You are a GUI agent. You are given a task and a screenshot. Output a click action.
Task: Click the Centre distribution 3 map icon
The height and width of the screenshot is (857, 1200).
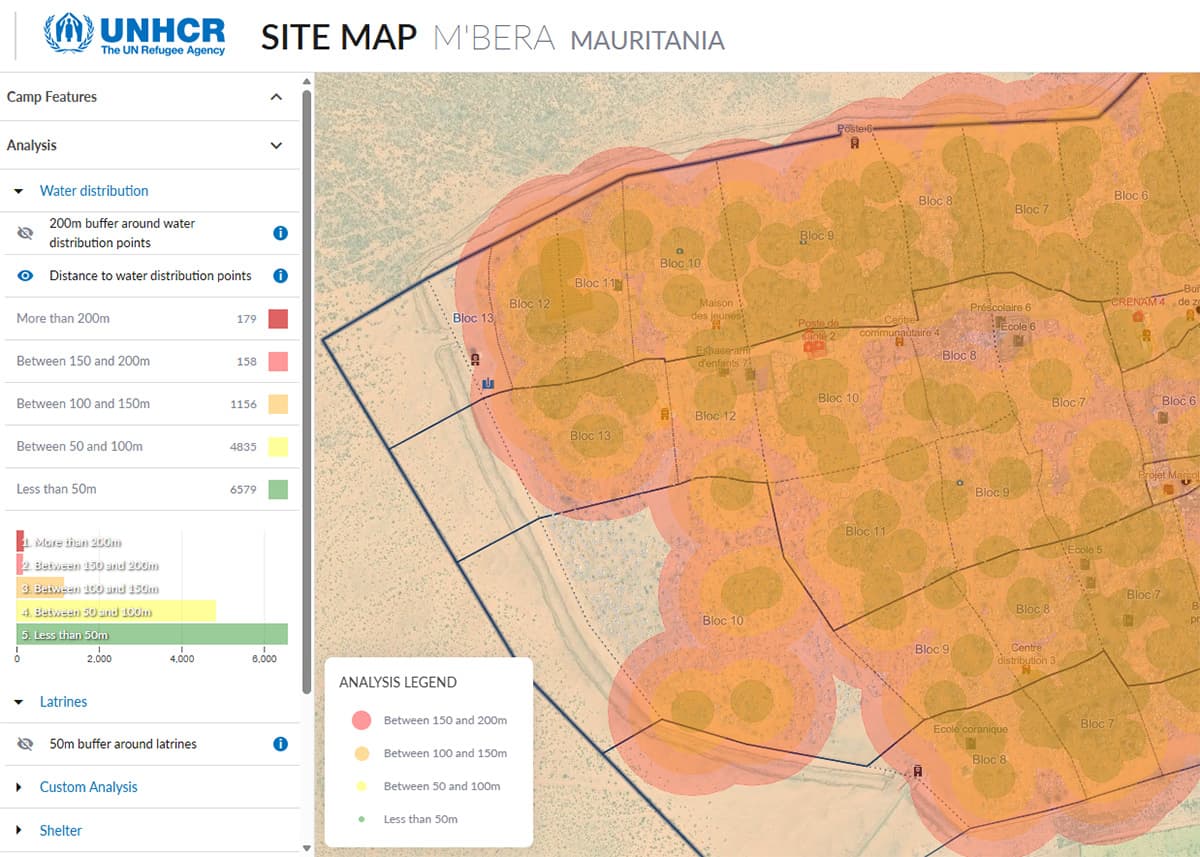pyautogui.click(x=1026, y=669)
